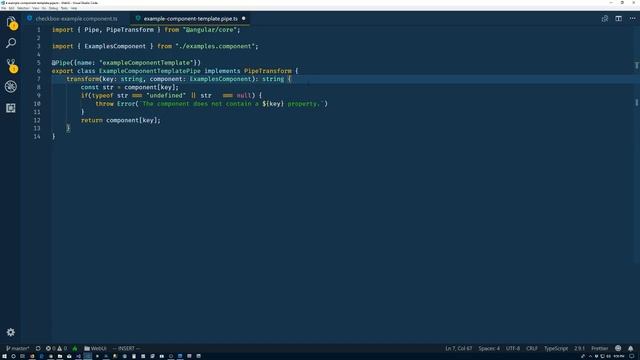Click the synchronize changes icon in status bar

(38, 349)
